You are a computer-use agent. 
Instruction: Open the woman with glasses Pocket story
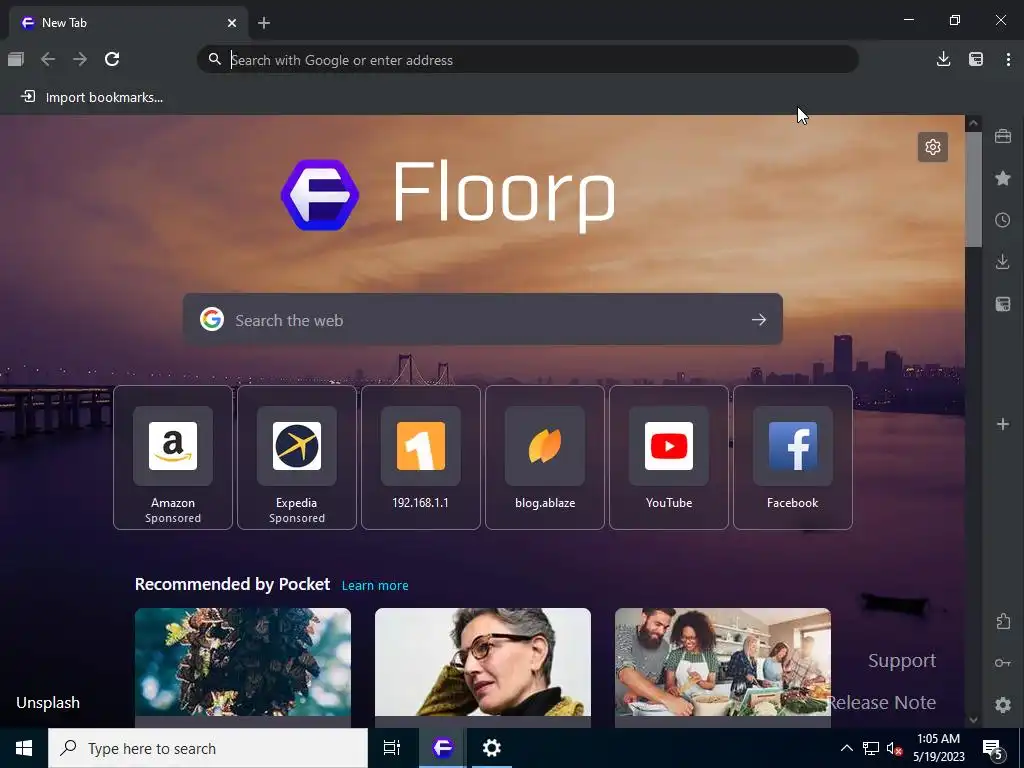483,662
